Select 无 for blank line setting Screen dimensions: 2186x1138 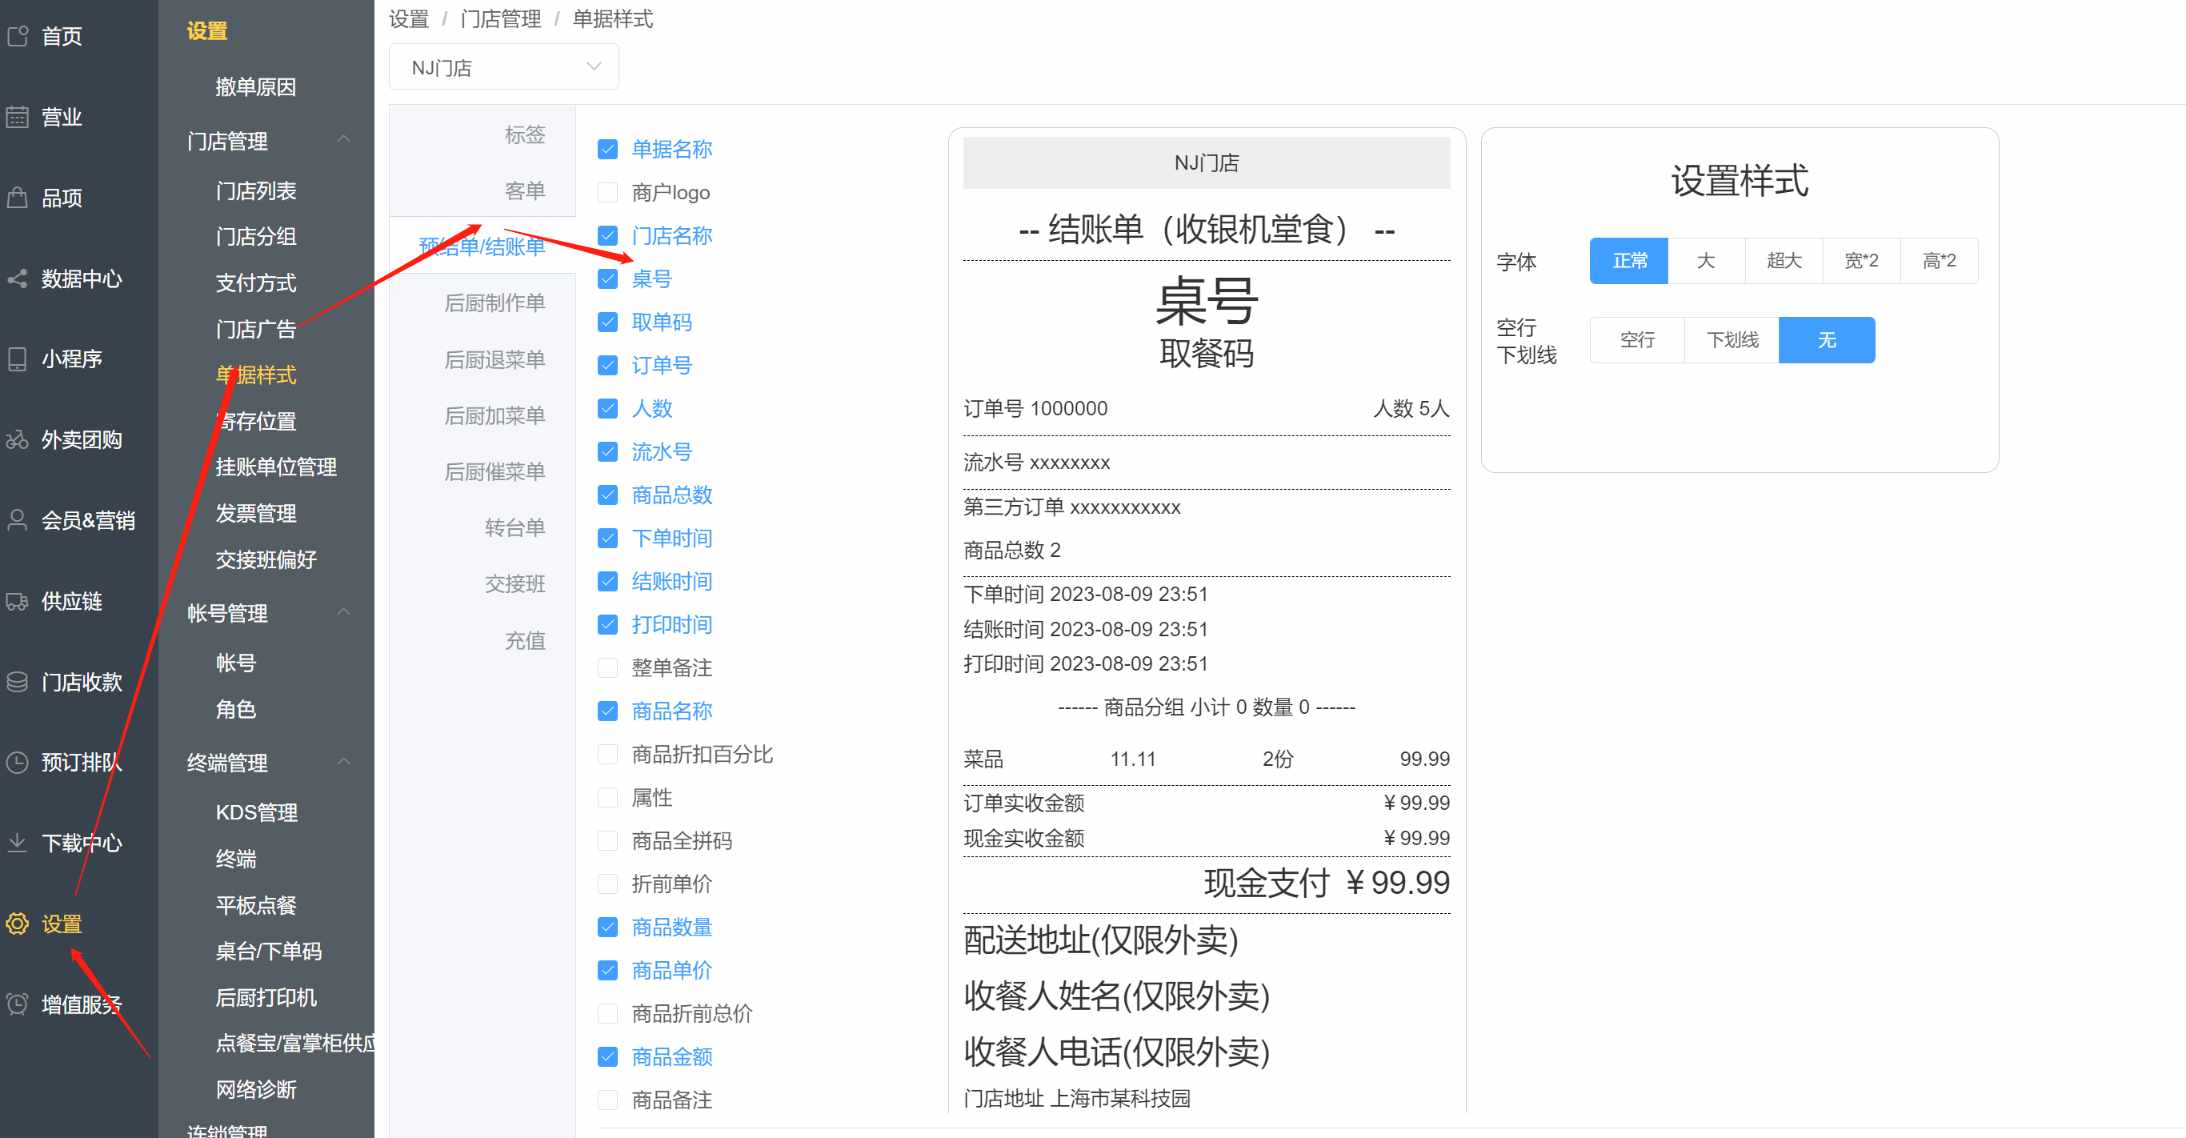pos(1827,340)
